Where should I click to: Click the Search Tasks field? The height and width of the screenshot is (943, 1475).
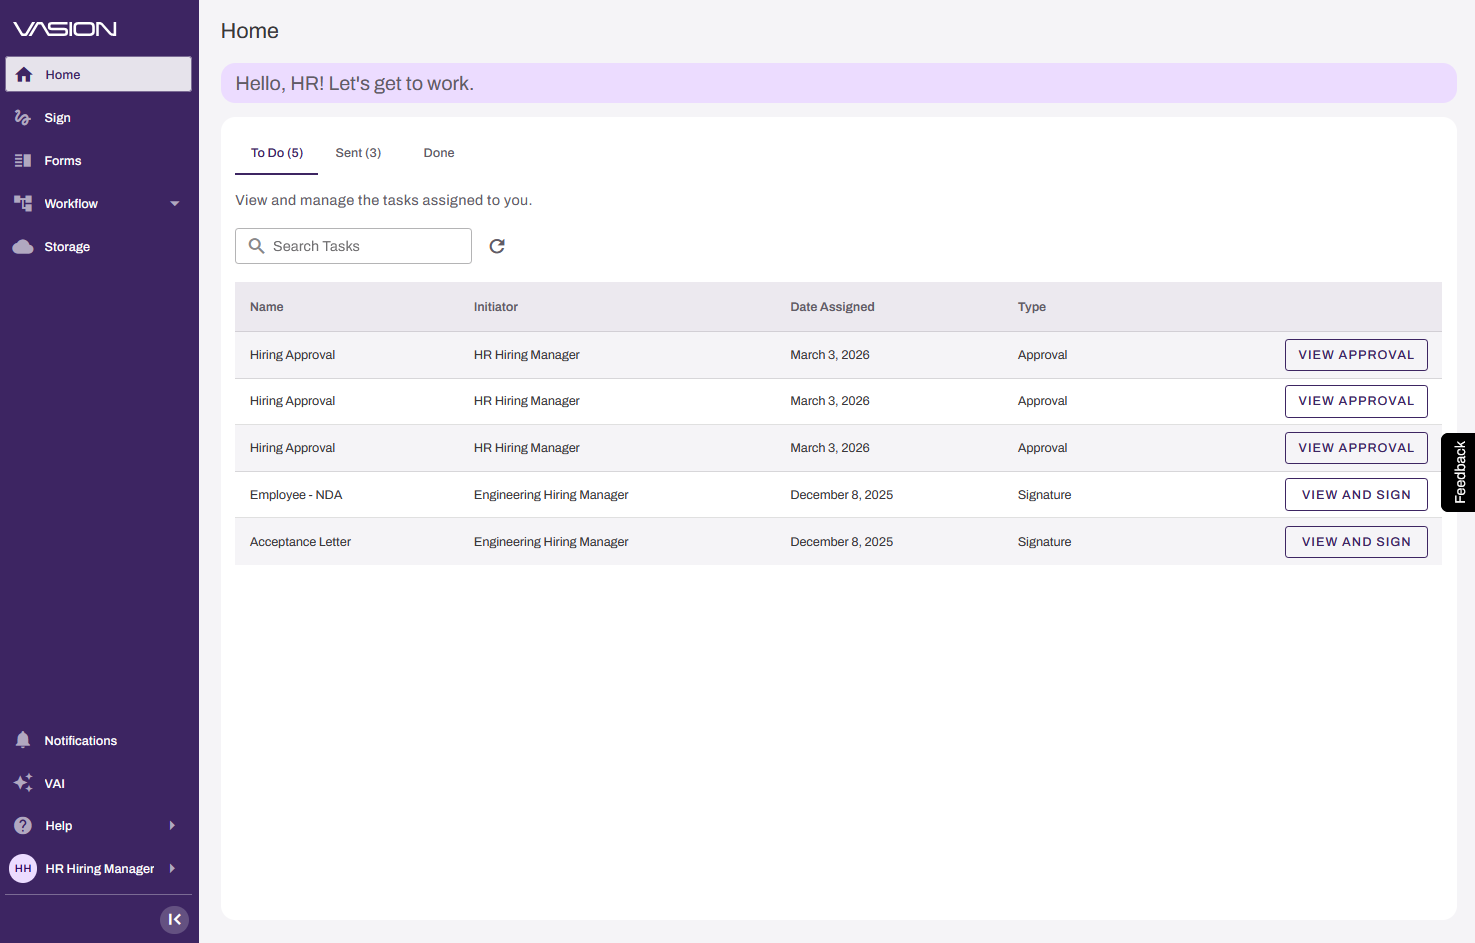pyautogui.click(x=353, y=246)
